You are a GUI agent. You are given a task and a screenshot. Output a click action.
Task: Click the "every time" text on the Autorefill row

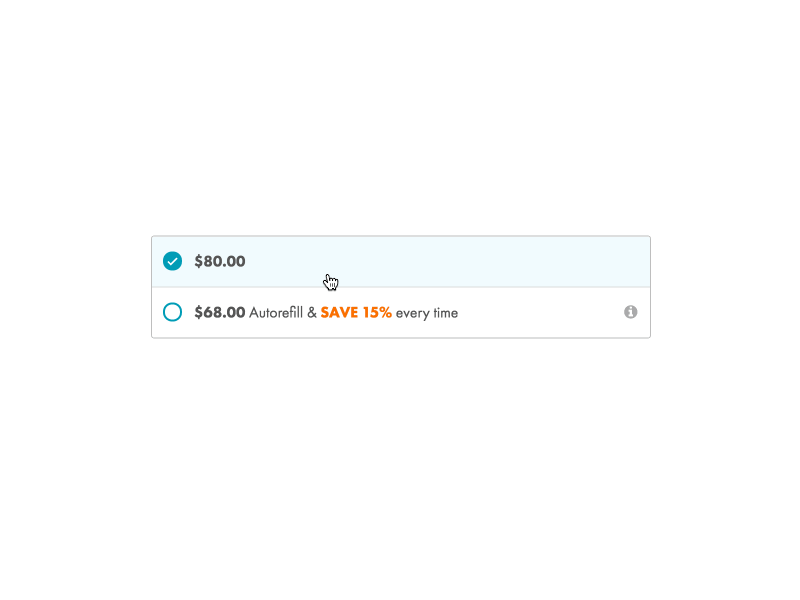[x=428, y=312]
